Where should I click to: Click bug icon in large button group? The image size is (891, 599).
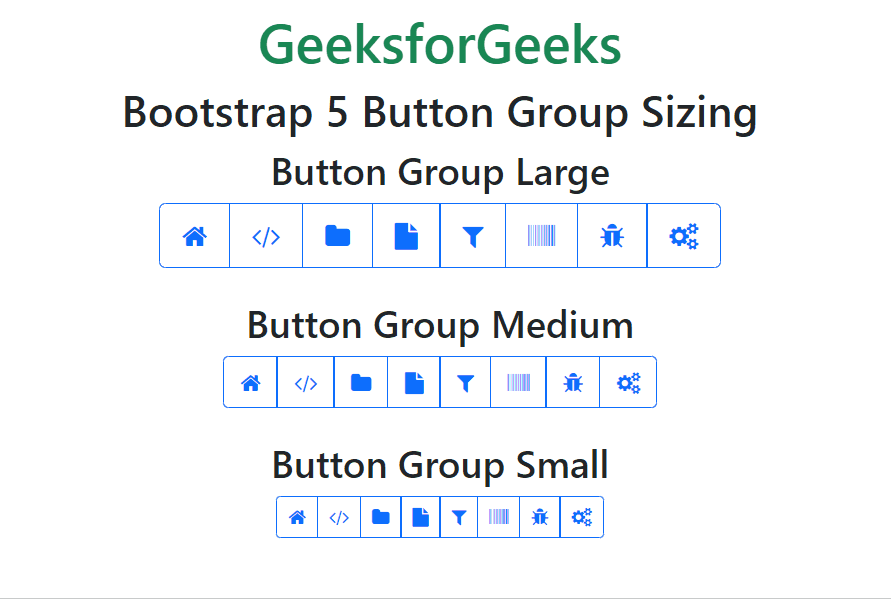(612, 237)
